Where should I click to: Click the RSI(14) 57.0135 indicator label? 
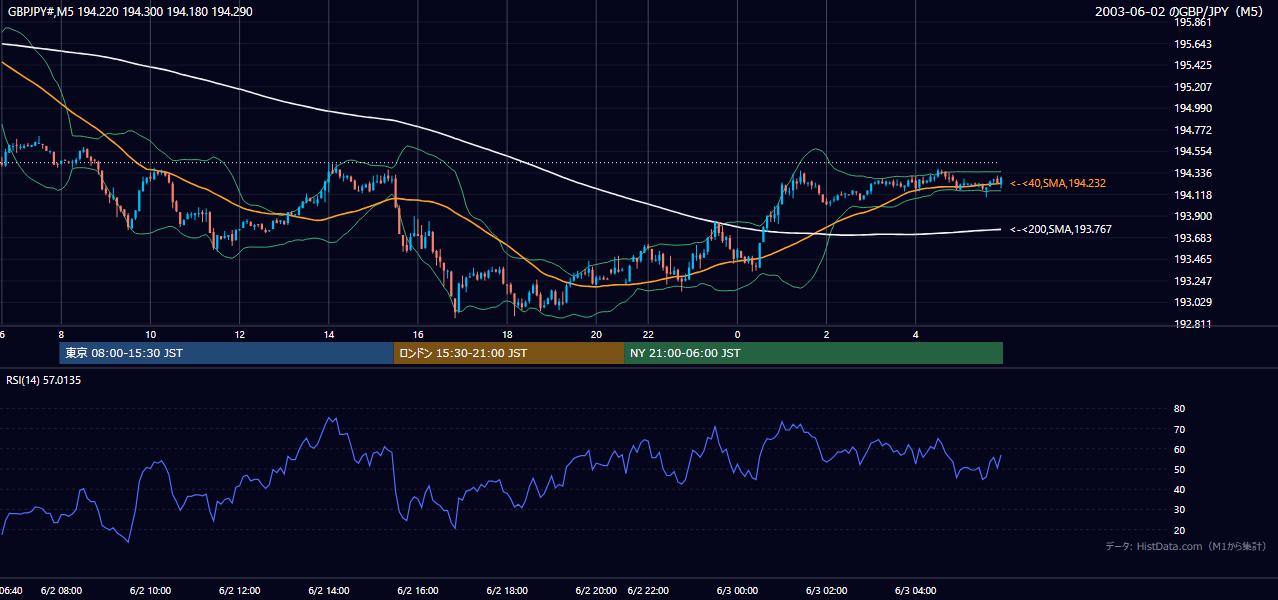tap(43, 380)
